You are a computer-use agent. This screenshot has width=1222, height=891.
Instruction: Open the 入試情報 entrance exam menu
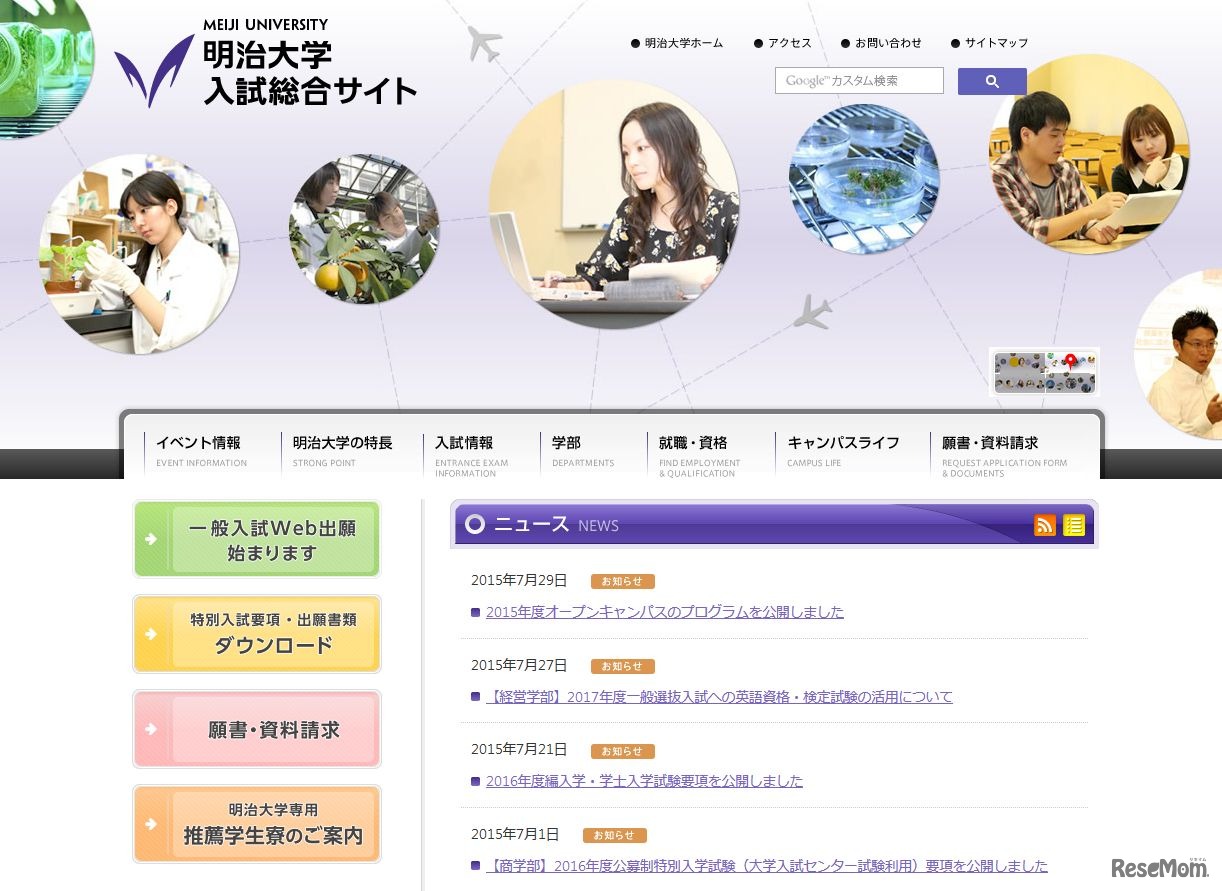(466, 443)
